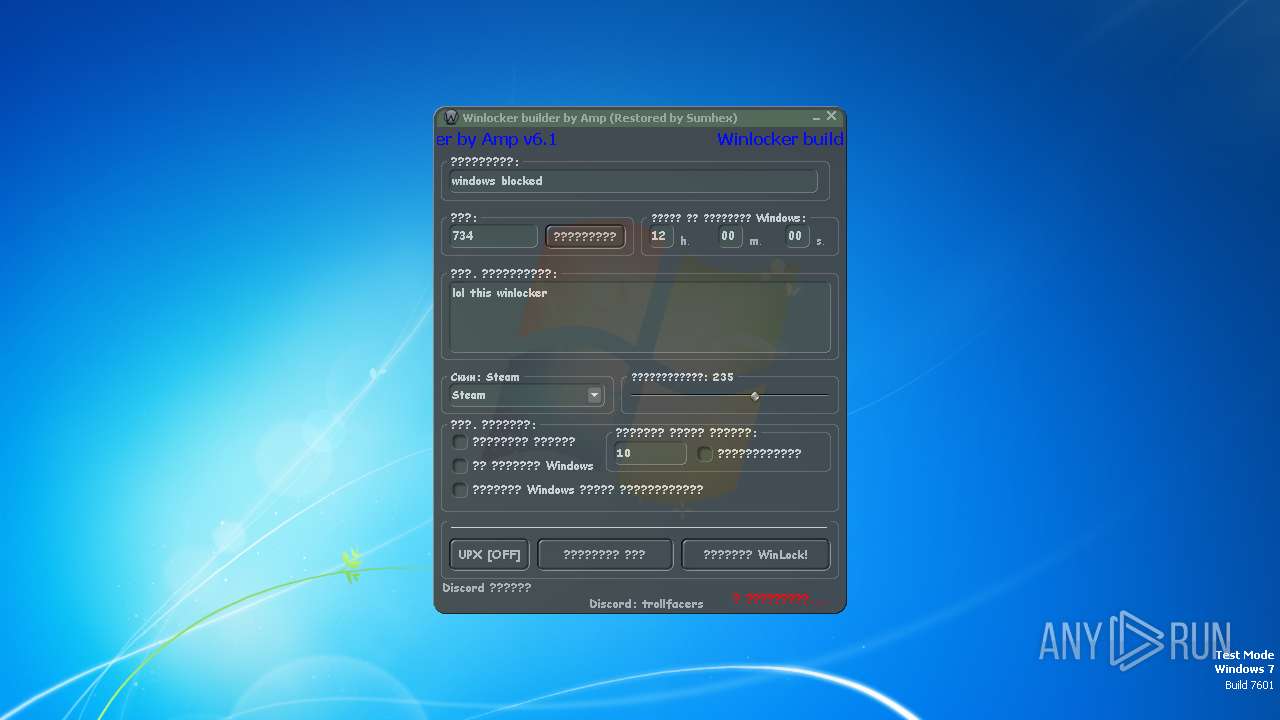This screenshot has height=720, width=1280.
Task: Click the 'Discord: trollfacers' text
Action: [646, 604]
